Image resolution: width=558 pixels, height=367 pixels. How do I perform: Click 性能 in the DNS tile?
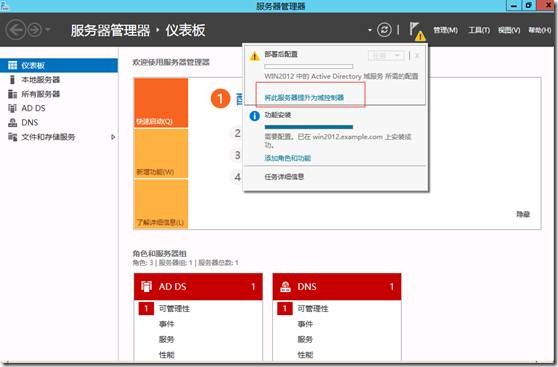[x=305, y=355]
